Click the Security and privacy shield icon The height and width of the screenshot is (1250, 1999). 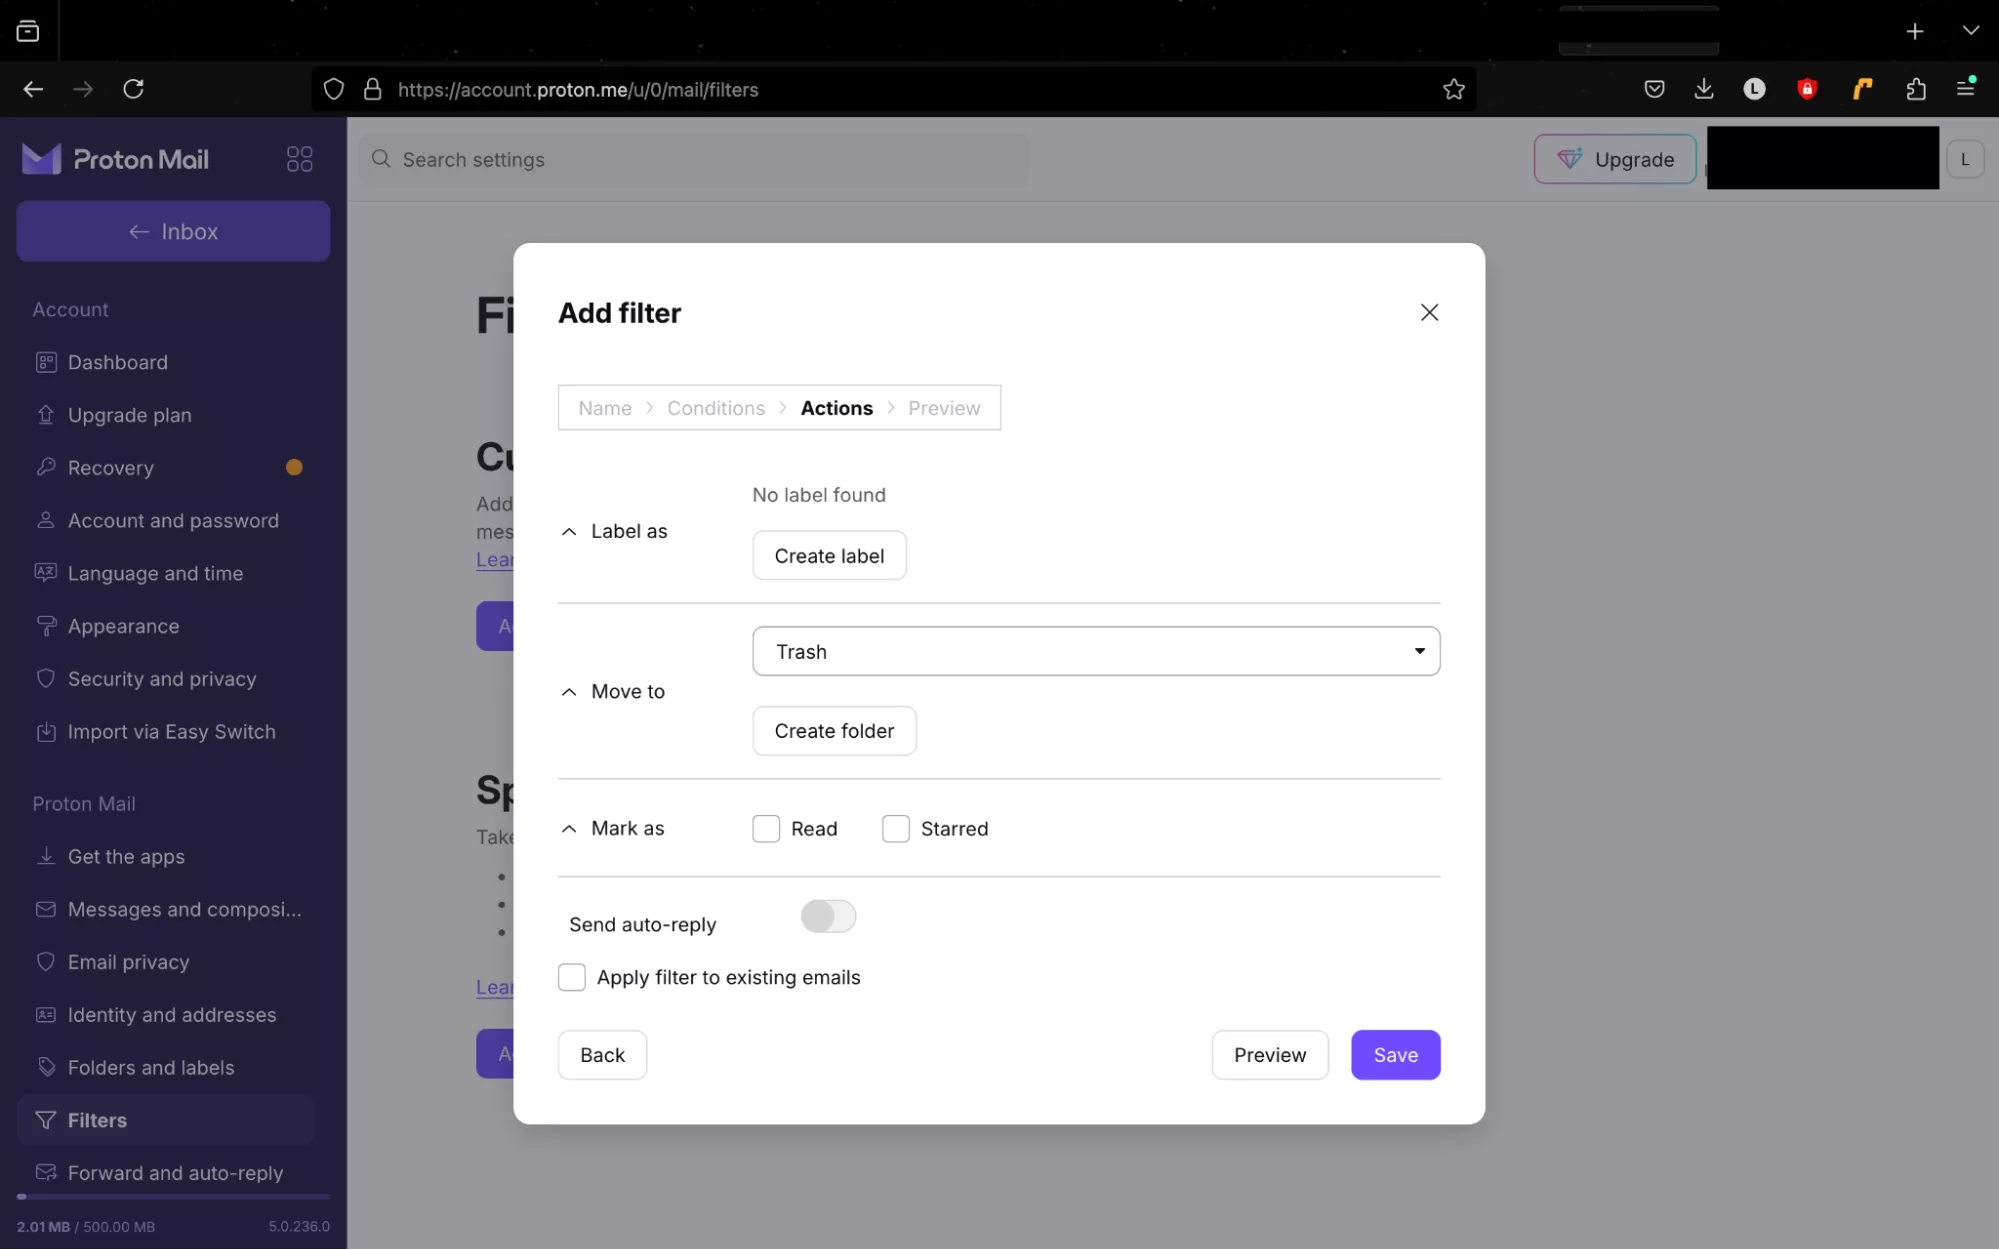coord(46,679)
